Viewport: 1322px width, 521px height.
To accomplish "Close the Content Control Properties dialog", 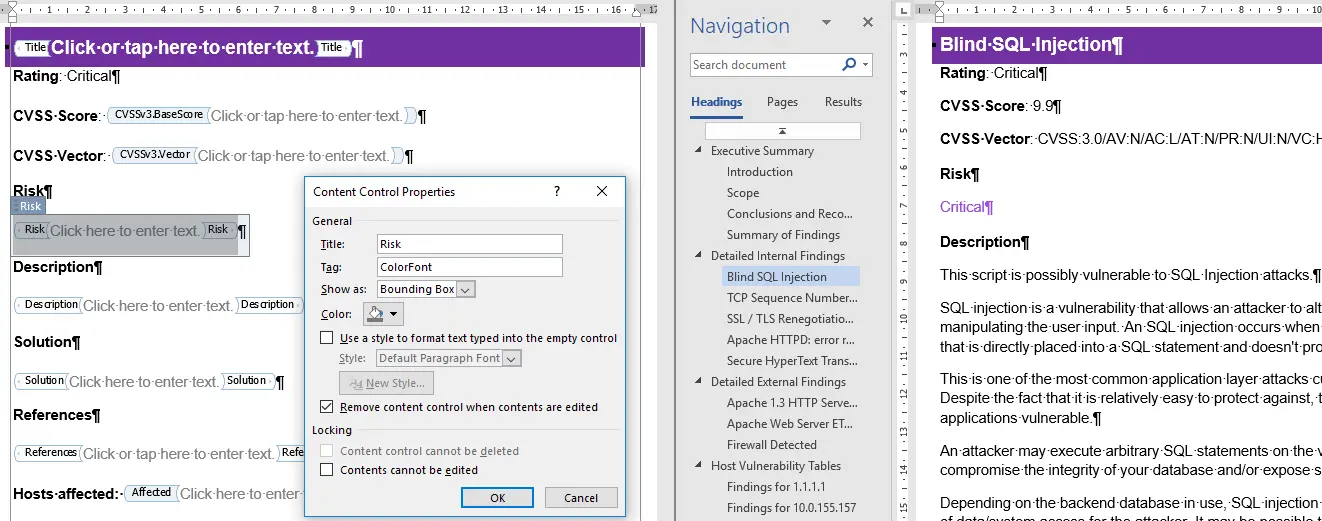I will click(x=602, y=191).
